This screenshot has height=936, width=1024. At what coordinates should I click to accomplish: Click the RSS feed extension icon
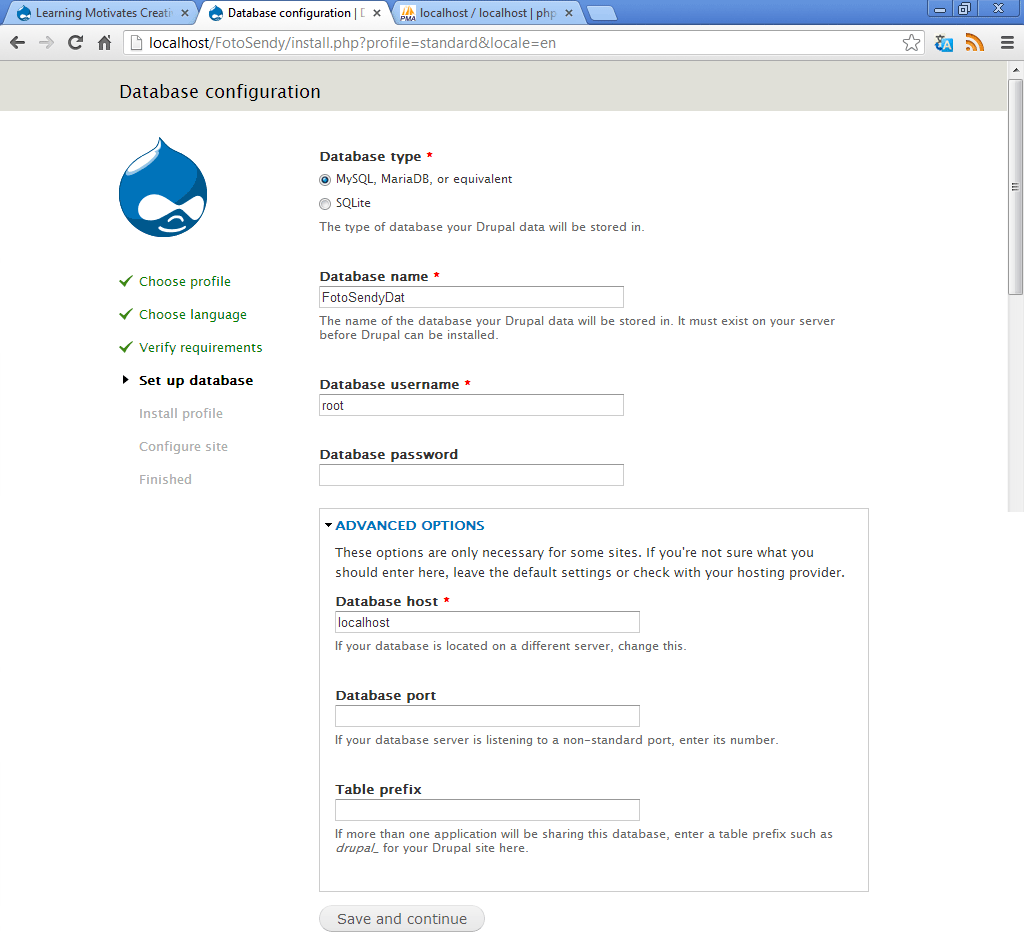(974, 43)
